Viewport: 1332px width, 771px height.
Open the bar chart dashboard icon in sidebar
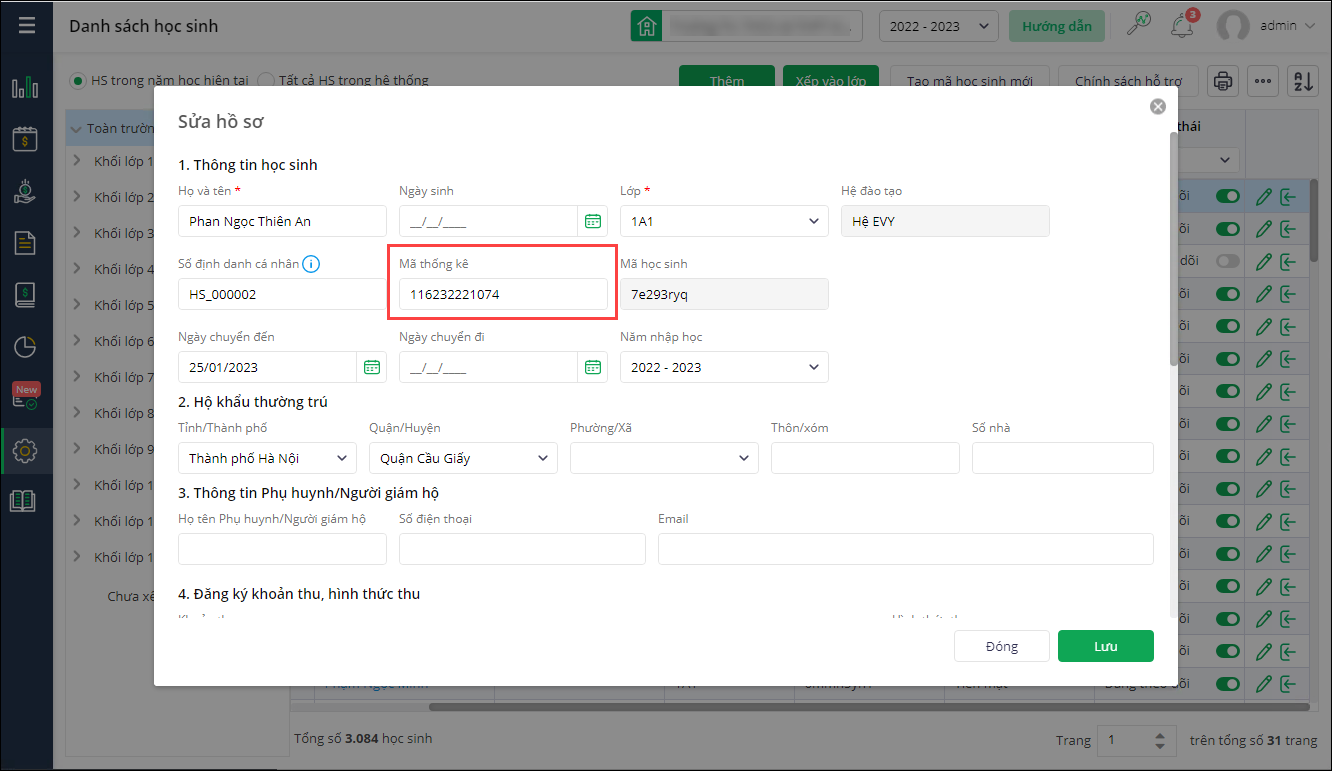tap(25, 87)
